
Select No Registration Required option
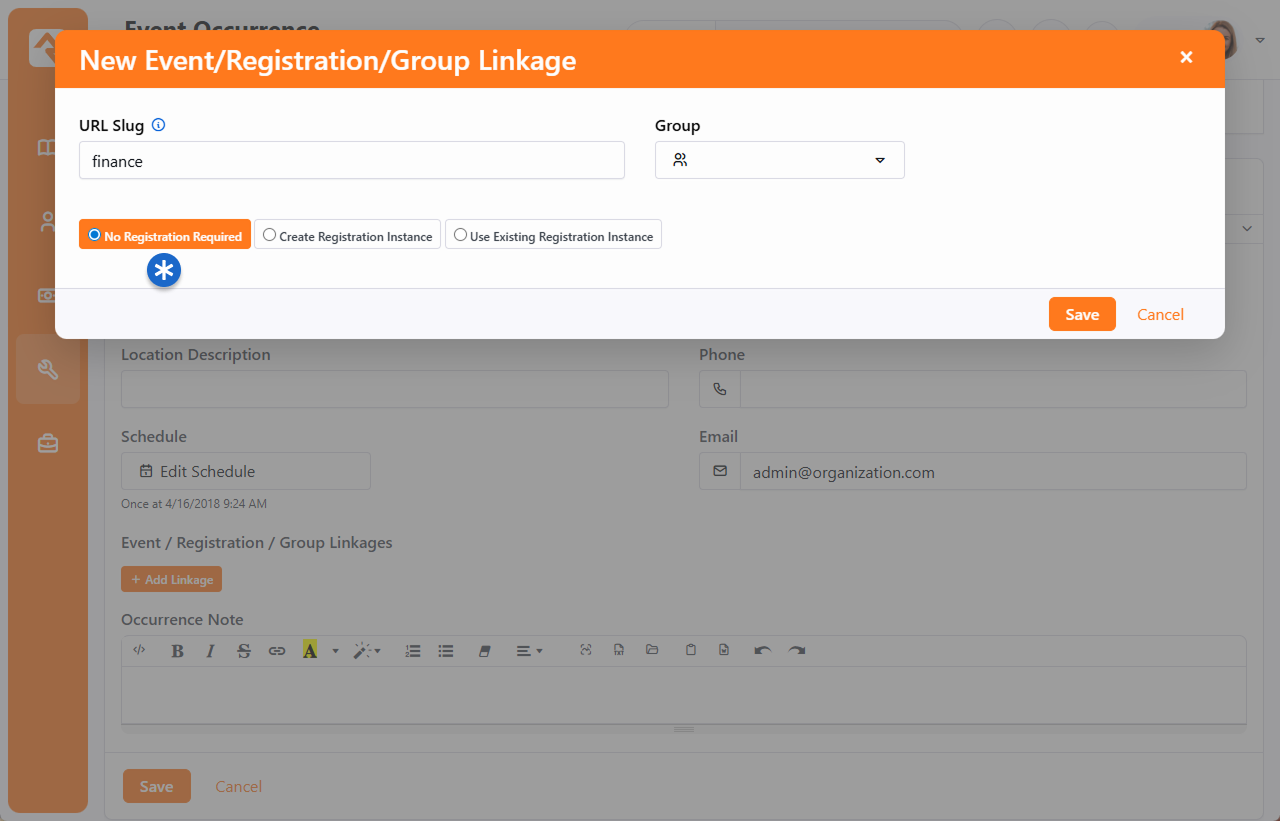[x=165, y=235]
